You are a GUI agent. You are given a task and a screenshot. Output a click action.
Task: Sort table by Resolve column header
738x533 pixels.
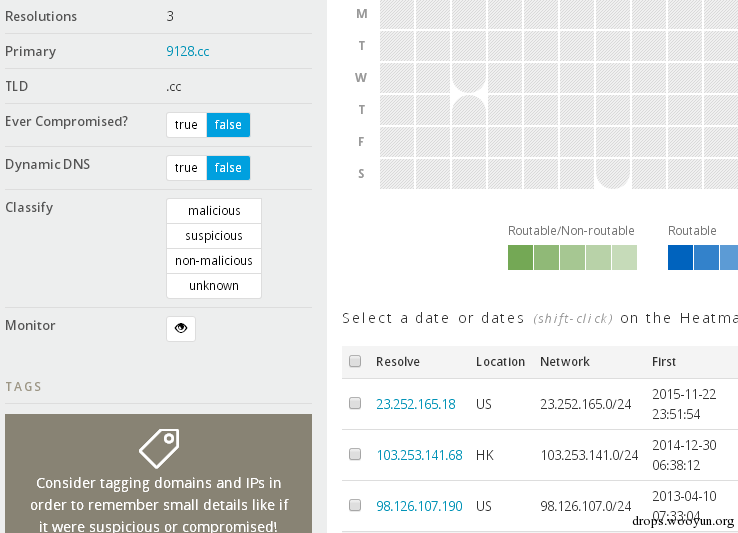click(x=398, y=362)
